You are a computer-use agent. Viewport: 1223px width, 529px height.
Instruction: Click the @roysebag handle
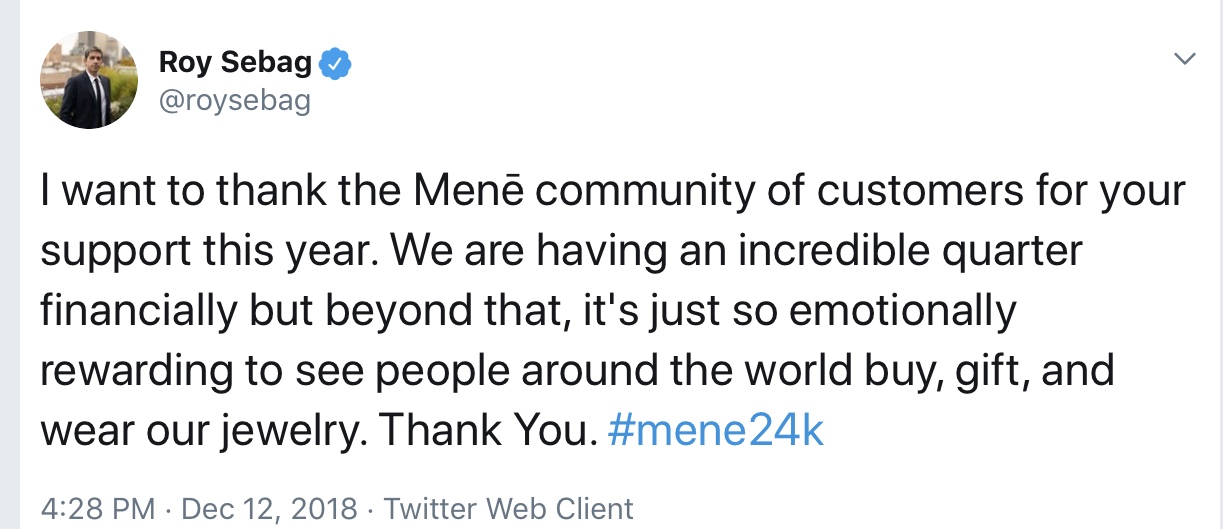tap(234, 100)
